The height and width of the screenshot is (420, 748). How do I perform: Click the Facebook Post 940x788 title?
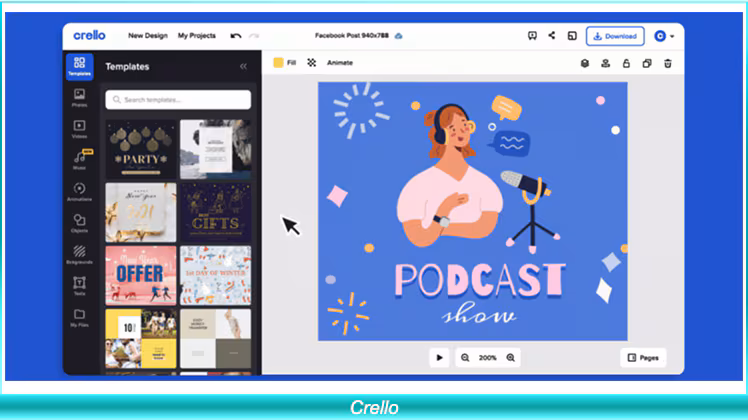point(352,36)
